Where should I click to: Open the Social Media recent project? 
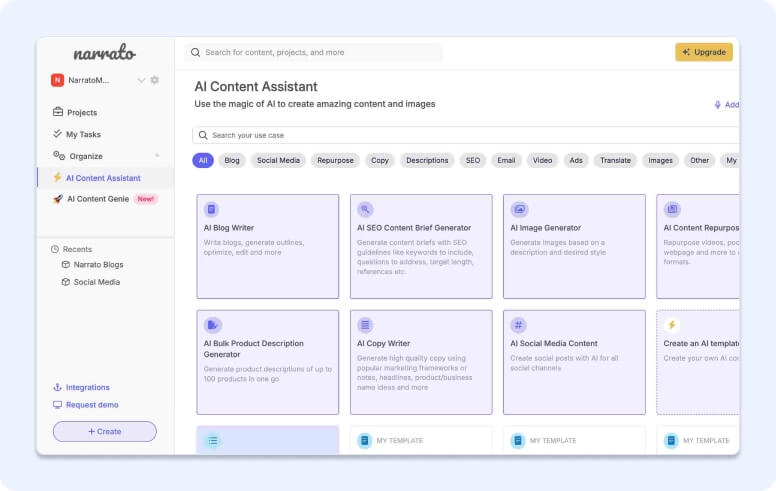click(x=97, y=282)
